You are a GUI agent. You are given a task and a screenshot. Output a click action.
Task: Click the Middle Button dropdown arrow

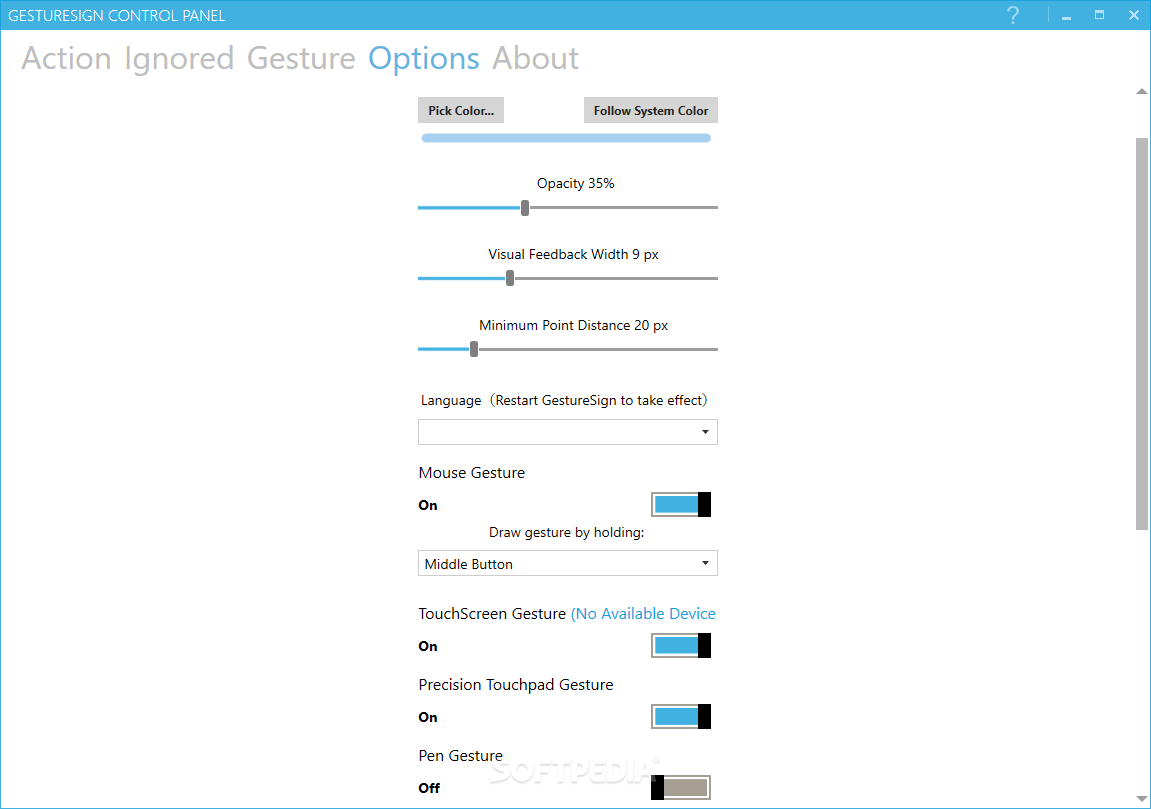click(705, 564)
